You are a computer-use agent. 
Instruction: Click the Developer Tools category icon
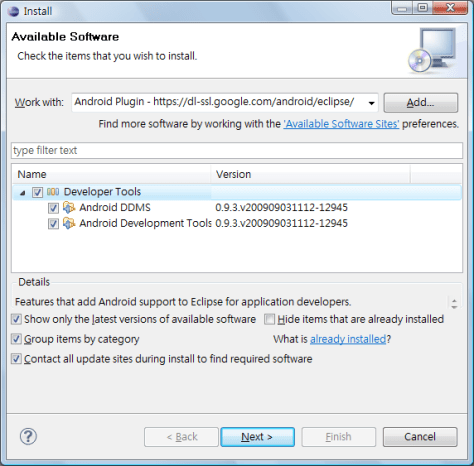53,192
